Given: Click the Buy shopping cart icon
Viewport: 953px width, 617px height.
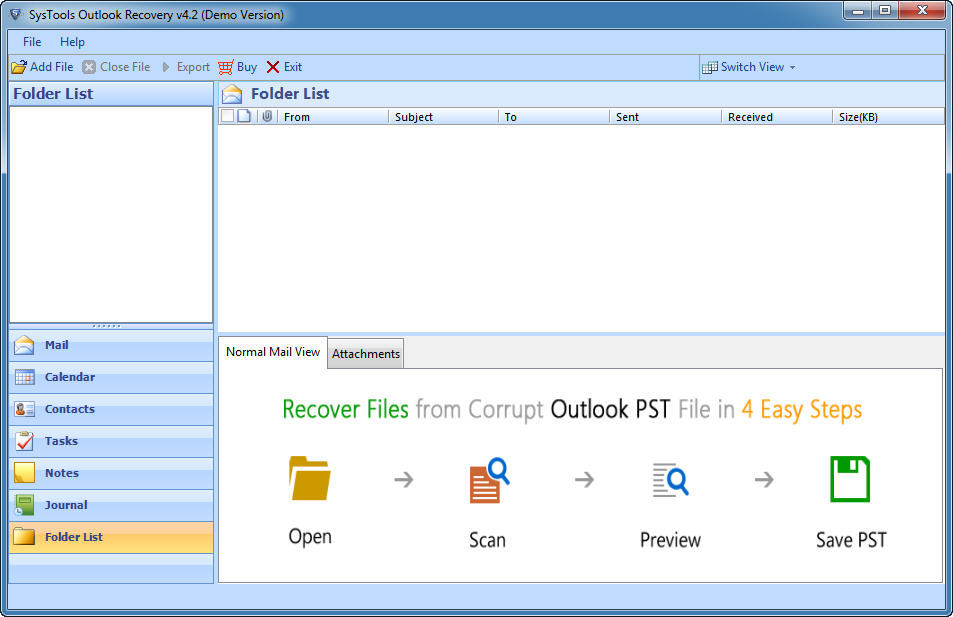Looking at the screenshot, I should 225,67.
